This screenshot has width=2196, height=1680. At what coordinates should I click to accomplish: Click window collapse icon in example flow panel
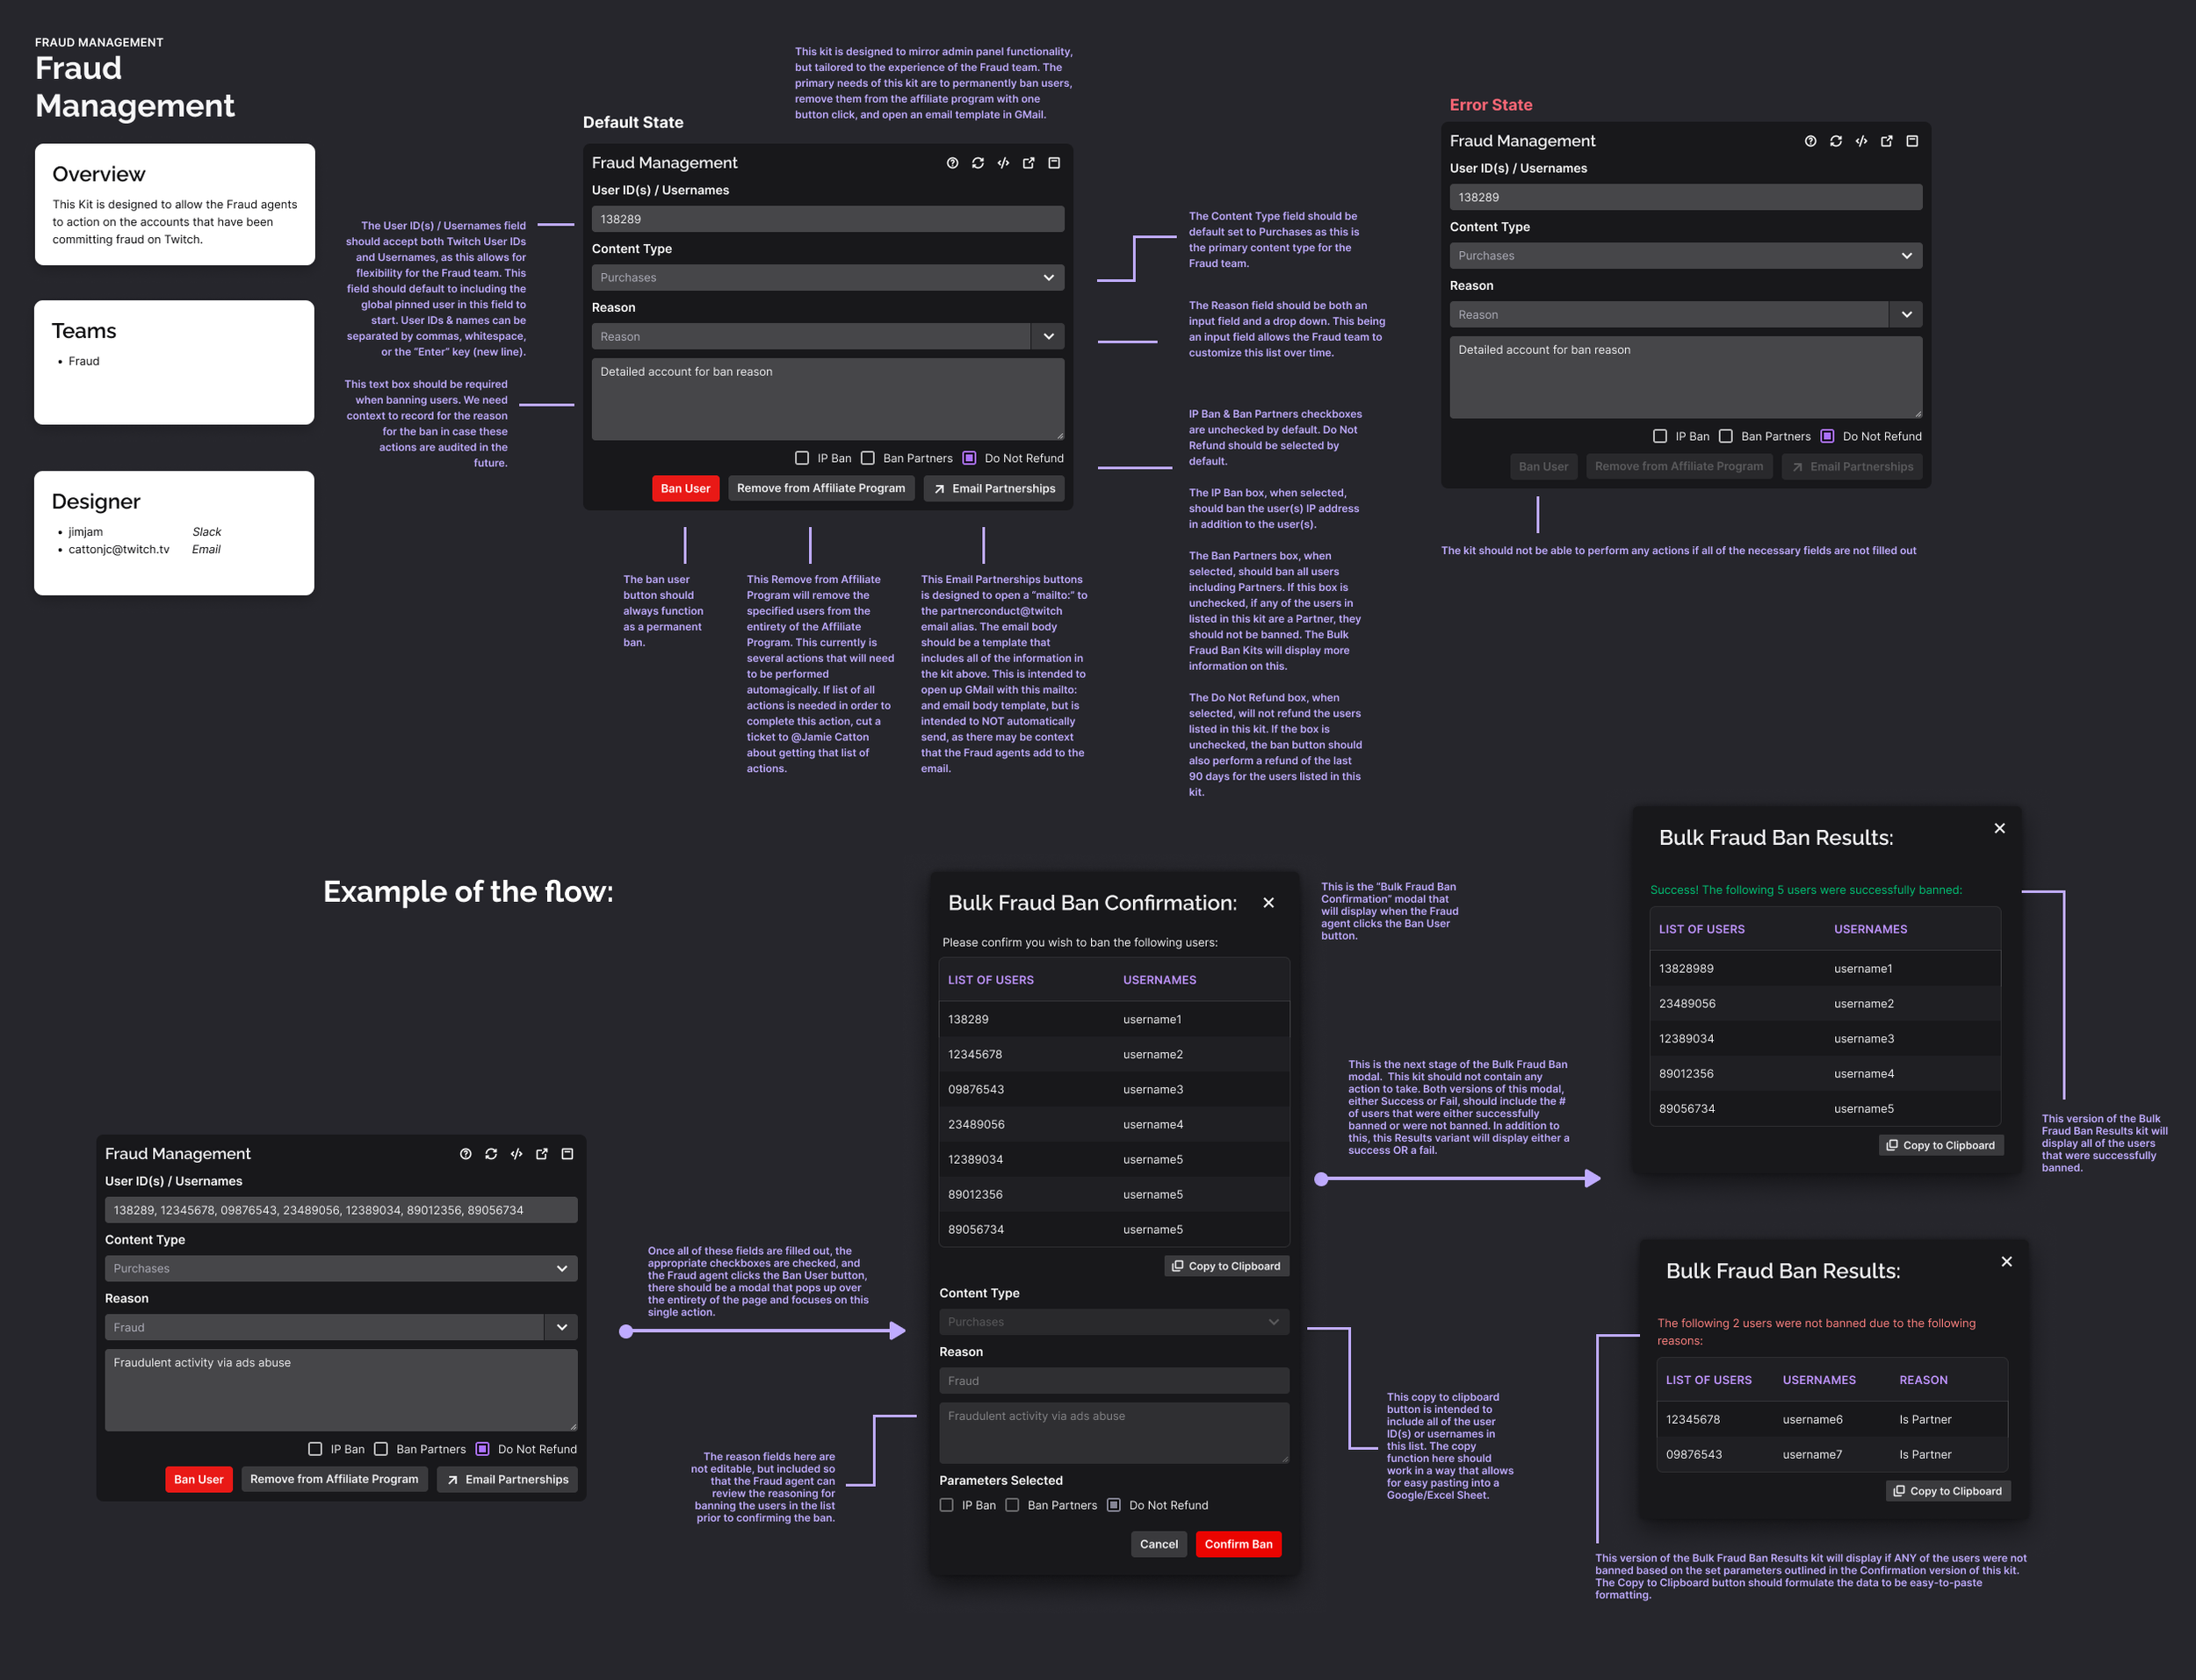[567, 1154]
